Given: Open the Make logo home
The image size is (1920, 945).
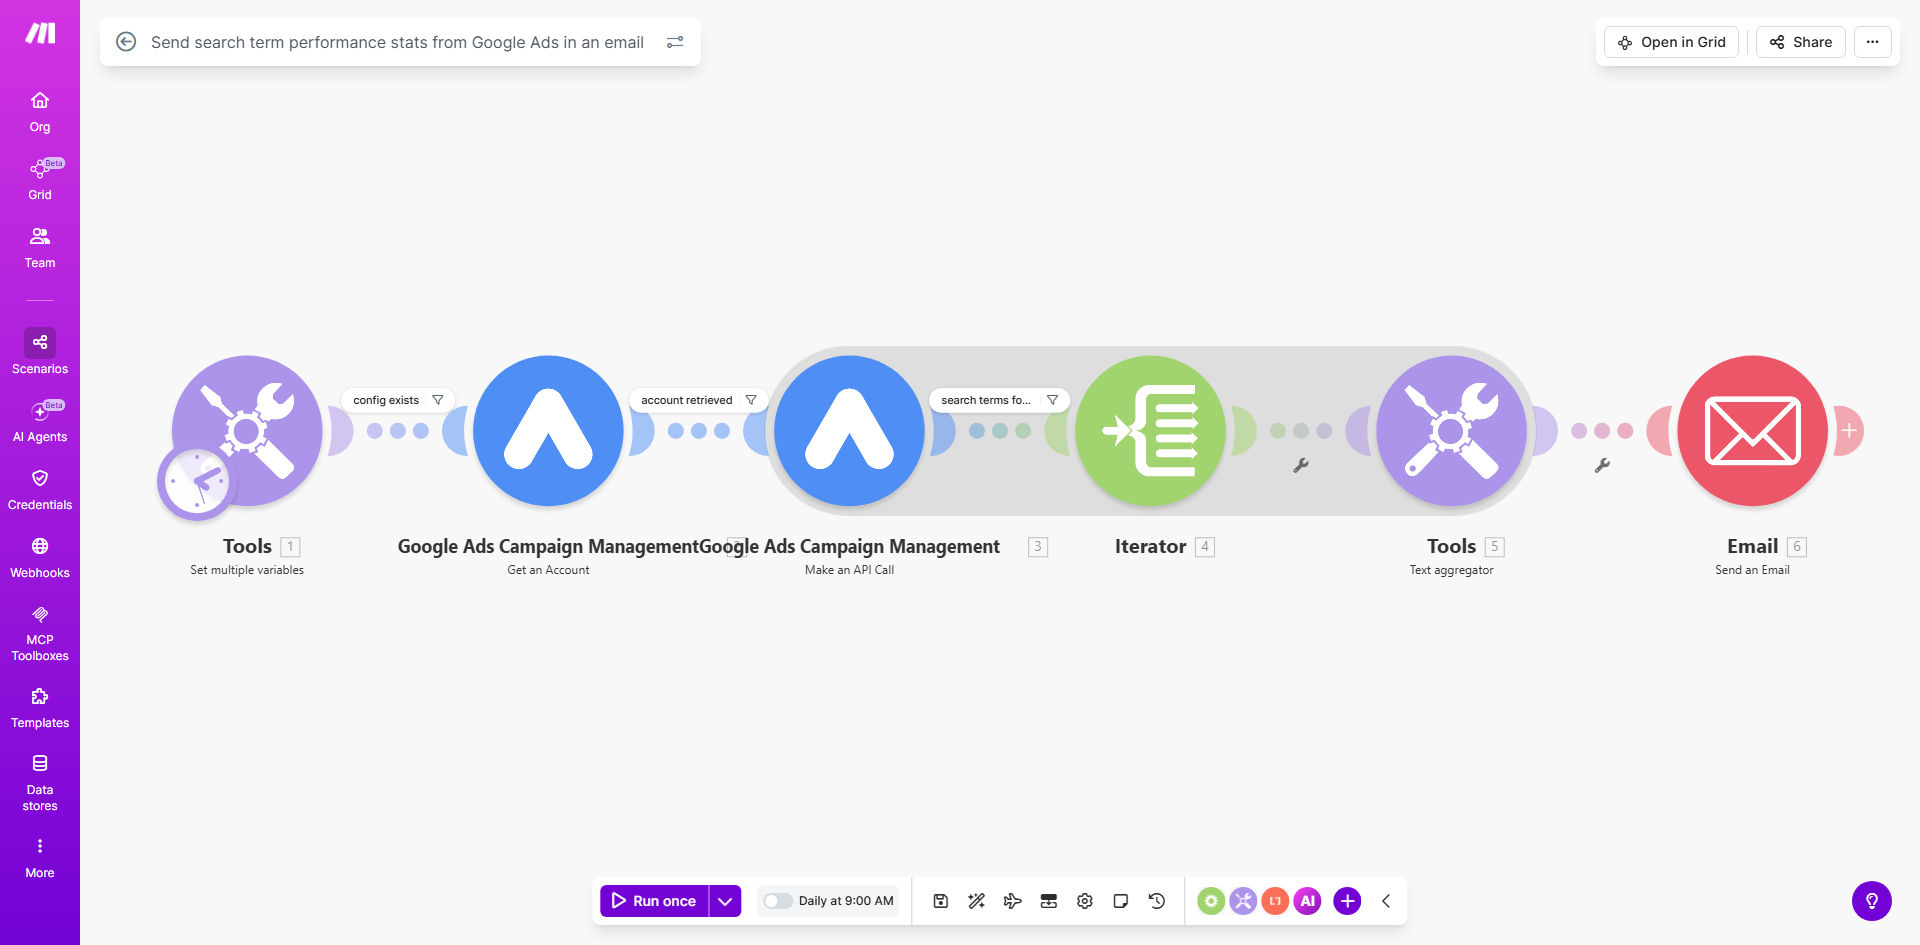Looking at the screenshot, I should pos(40,33).
